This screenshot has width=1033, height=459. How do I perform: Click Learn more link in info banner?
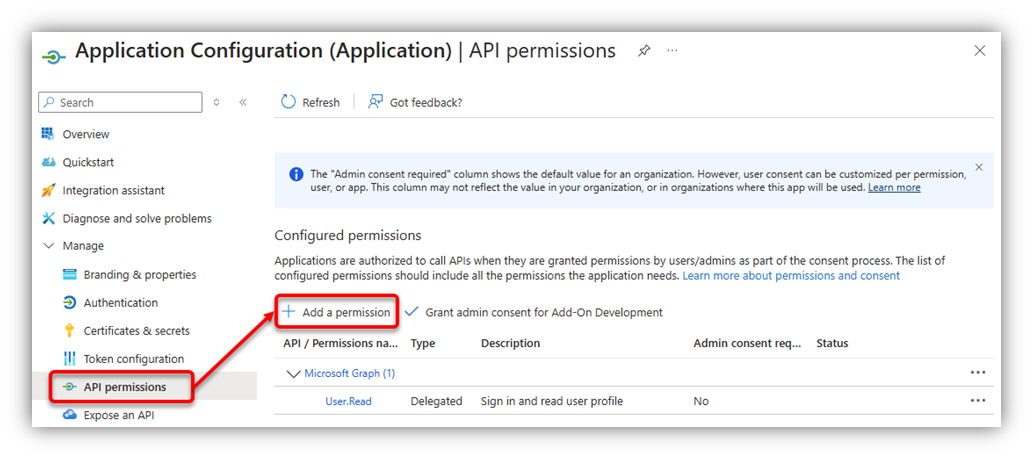pyautogui.click(x=894, y=188)
